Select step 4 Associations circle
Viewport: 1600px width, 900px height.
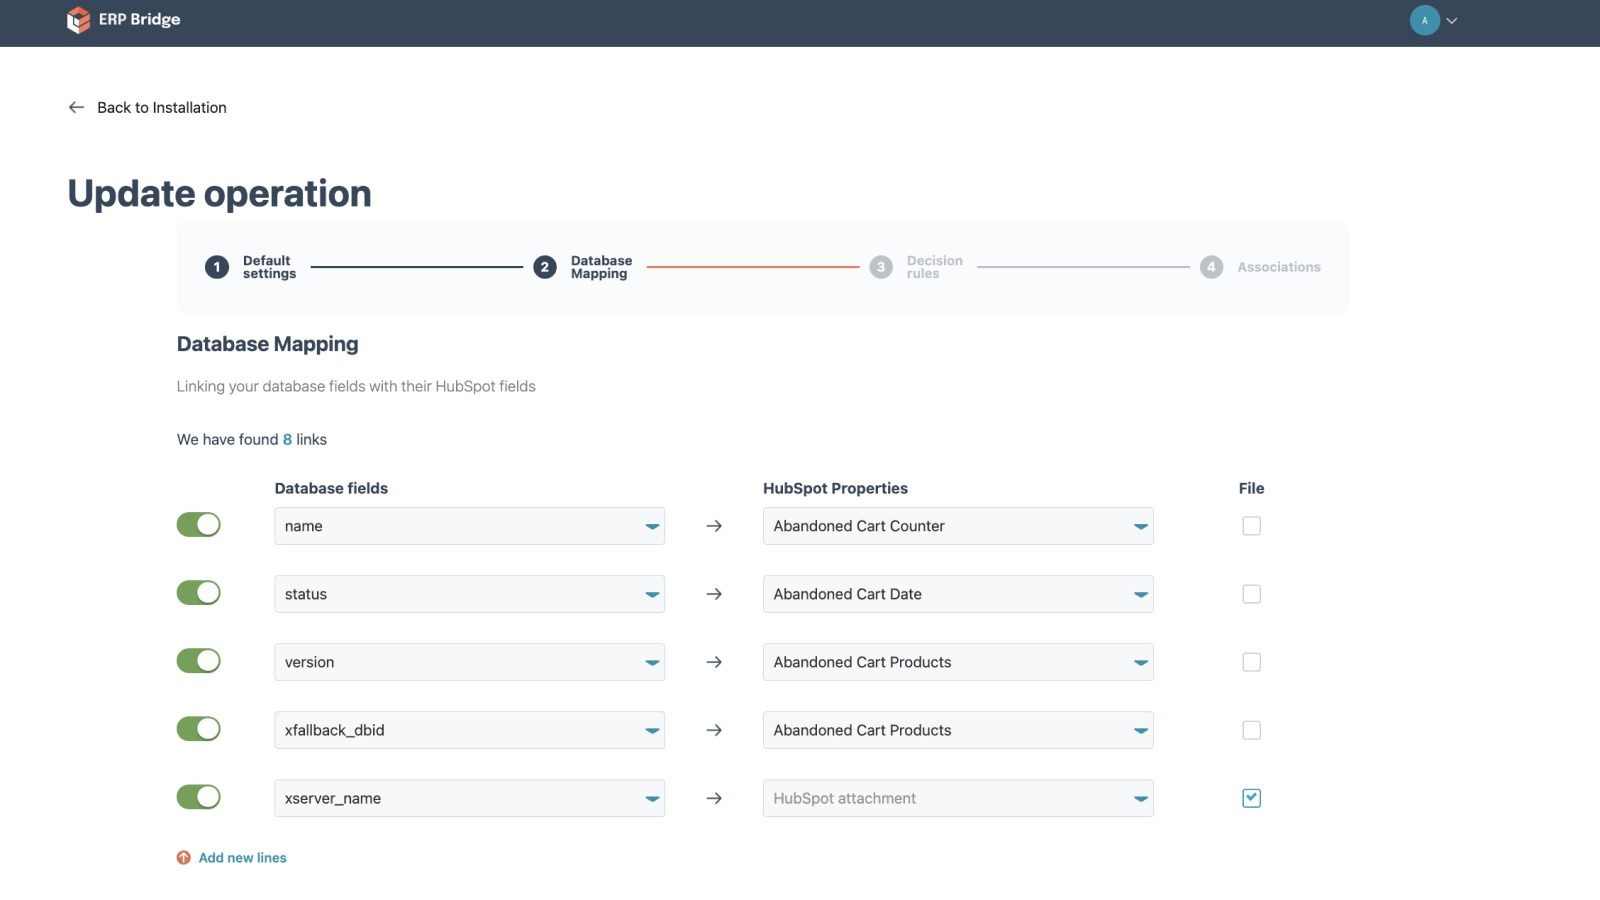pyautogui.click(x=1211, y=267)
